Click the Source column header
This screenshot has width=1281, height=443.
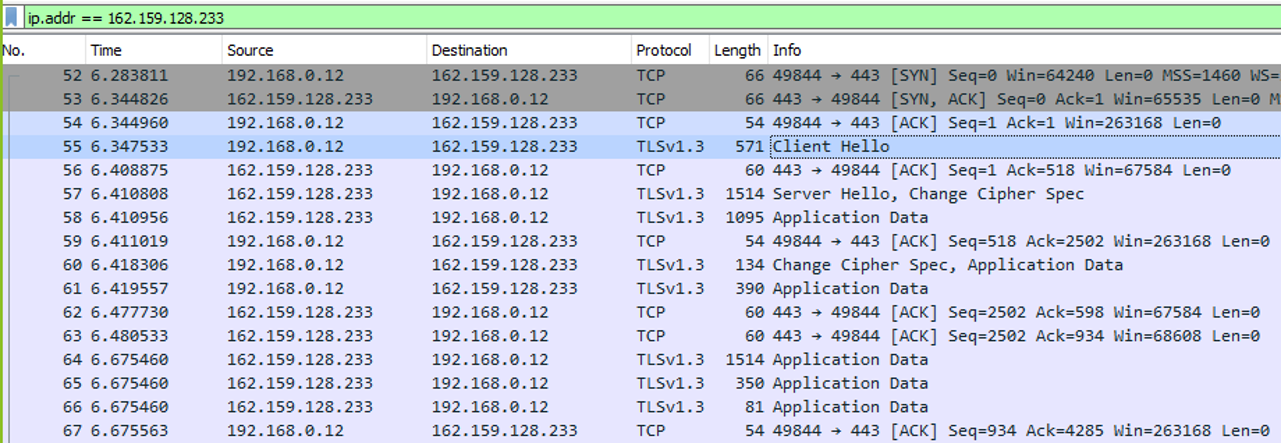point(324,50)
